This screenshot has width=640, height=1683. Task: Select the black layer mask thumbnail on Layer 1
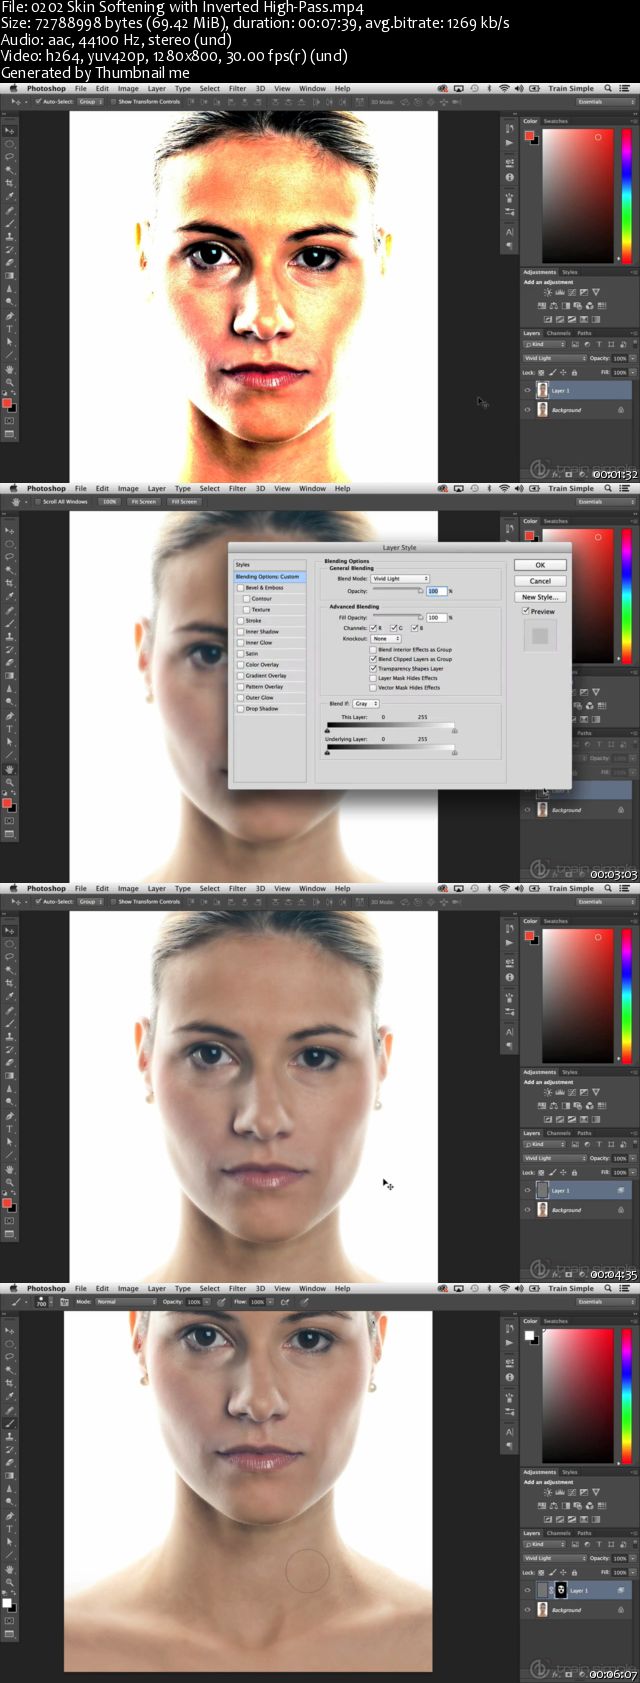pos(561,1590)
